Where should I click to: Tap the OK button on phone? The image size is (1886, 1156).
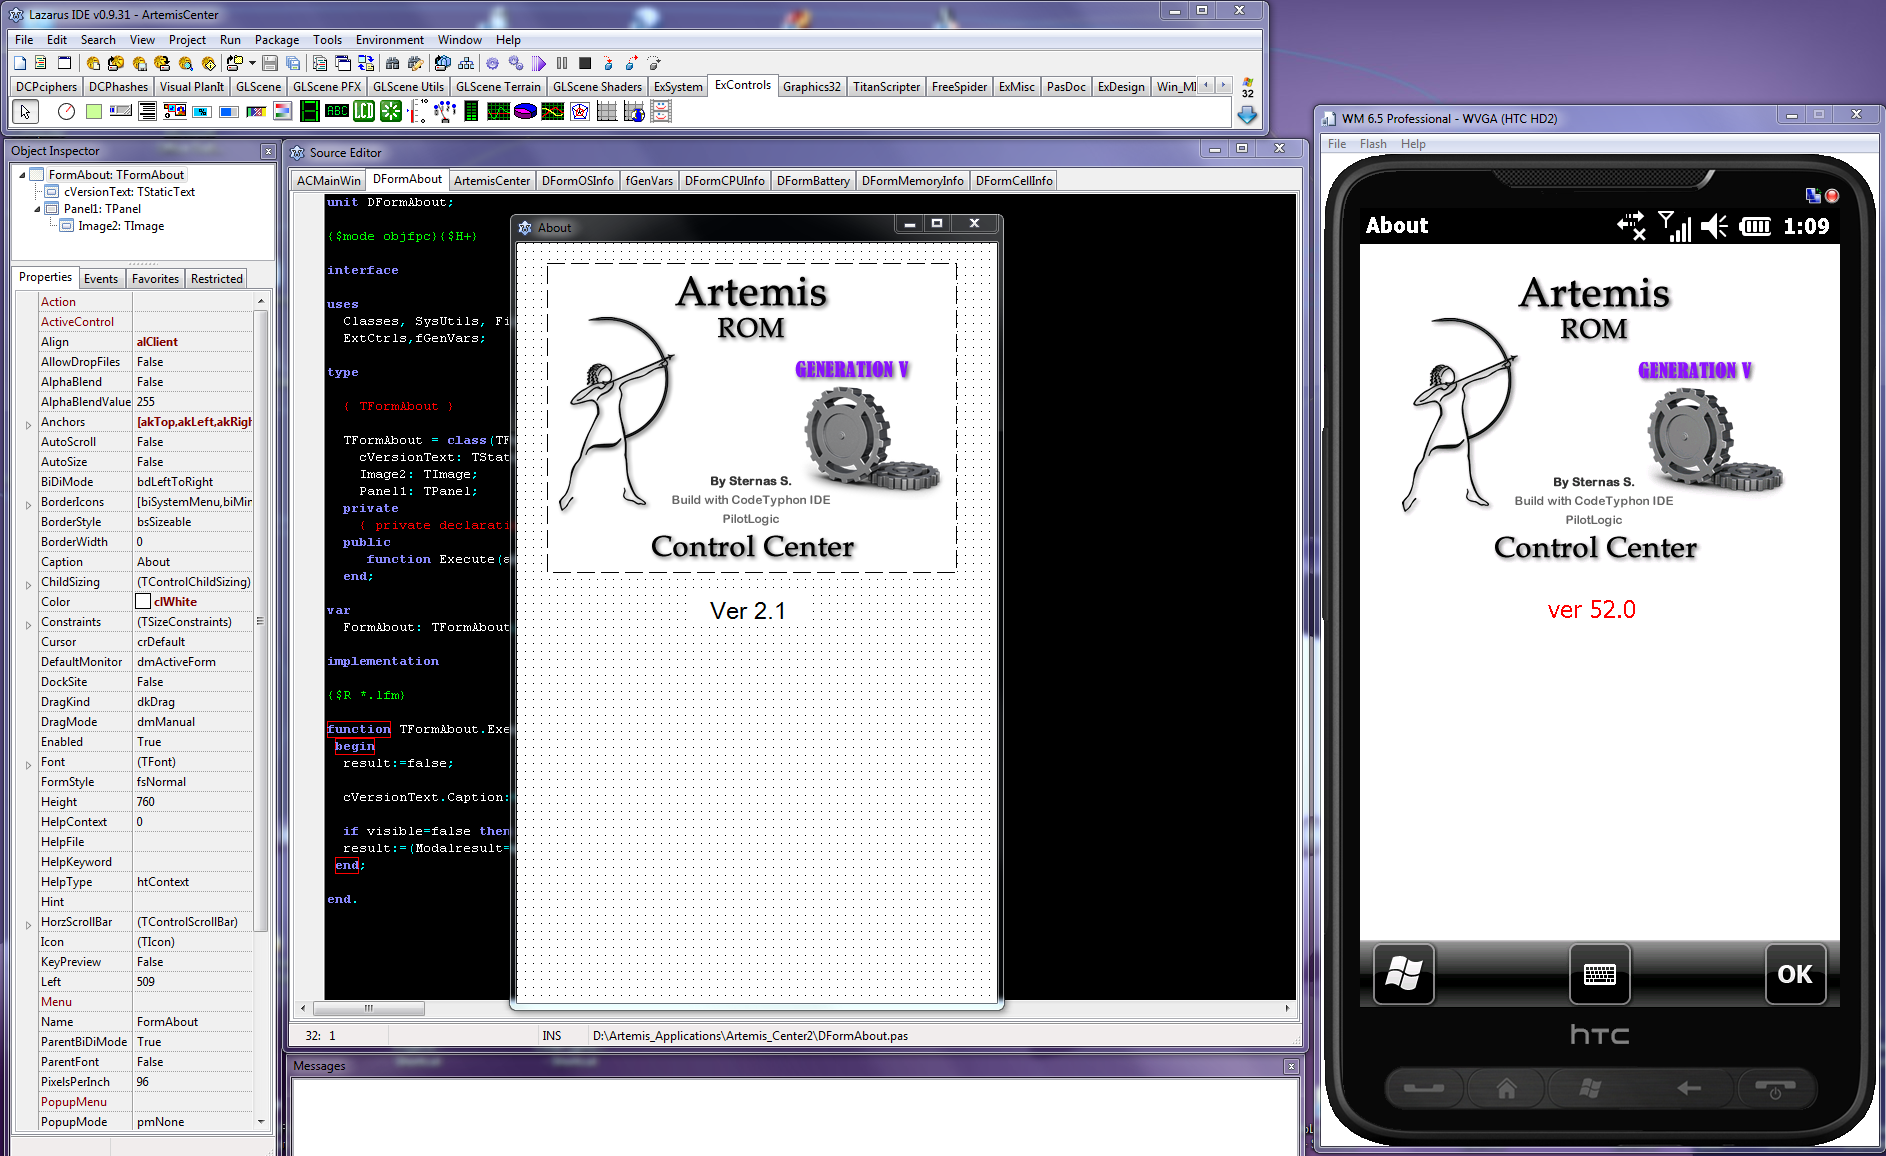[x=1795, y=973]
